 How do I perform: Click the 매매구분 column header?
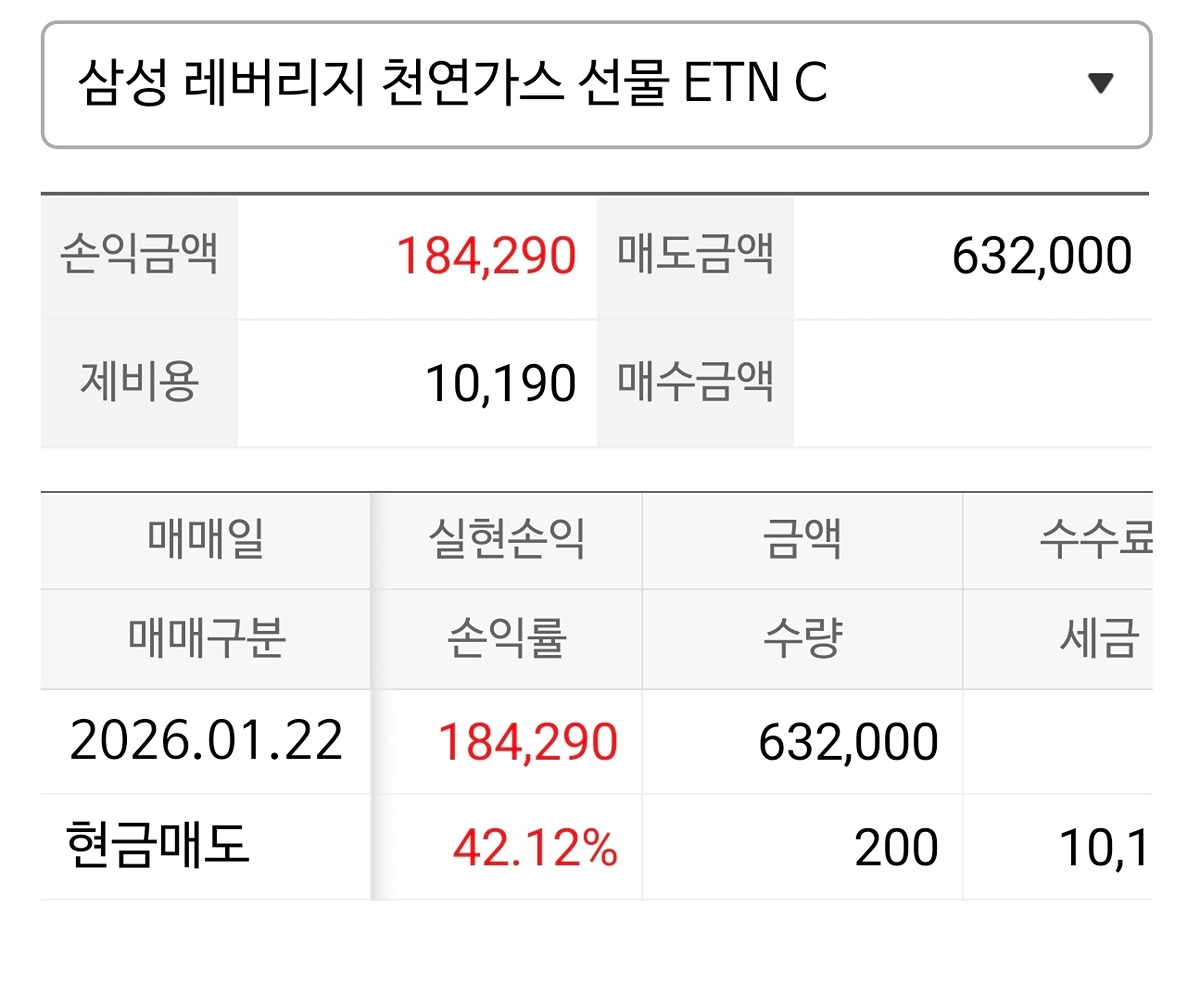tap(205, 638)
